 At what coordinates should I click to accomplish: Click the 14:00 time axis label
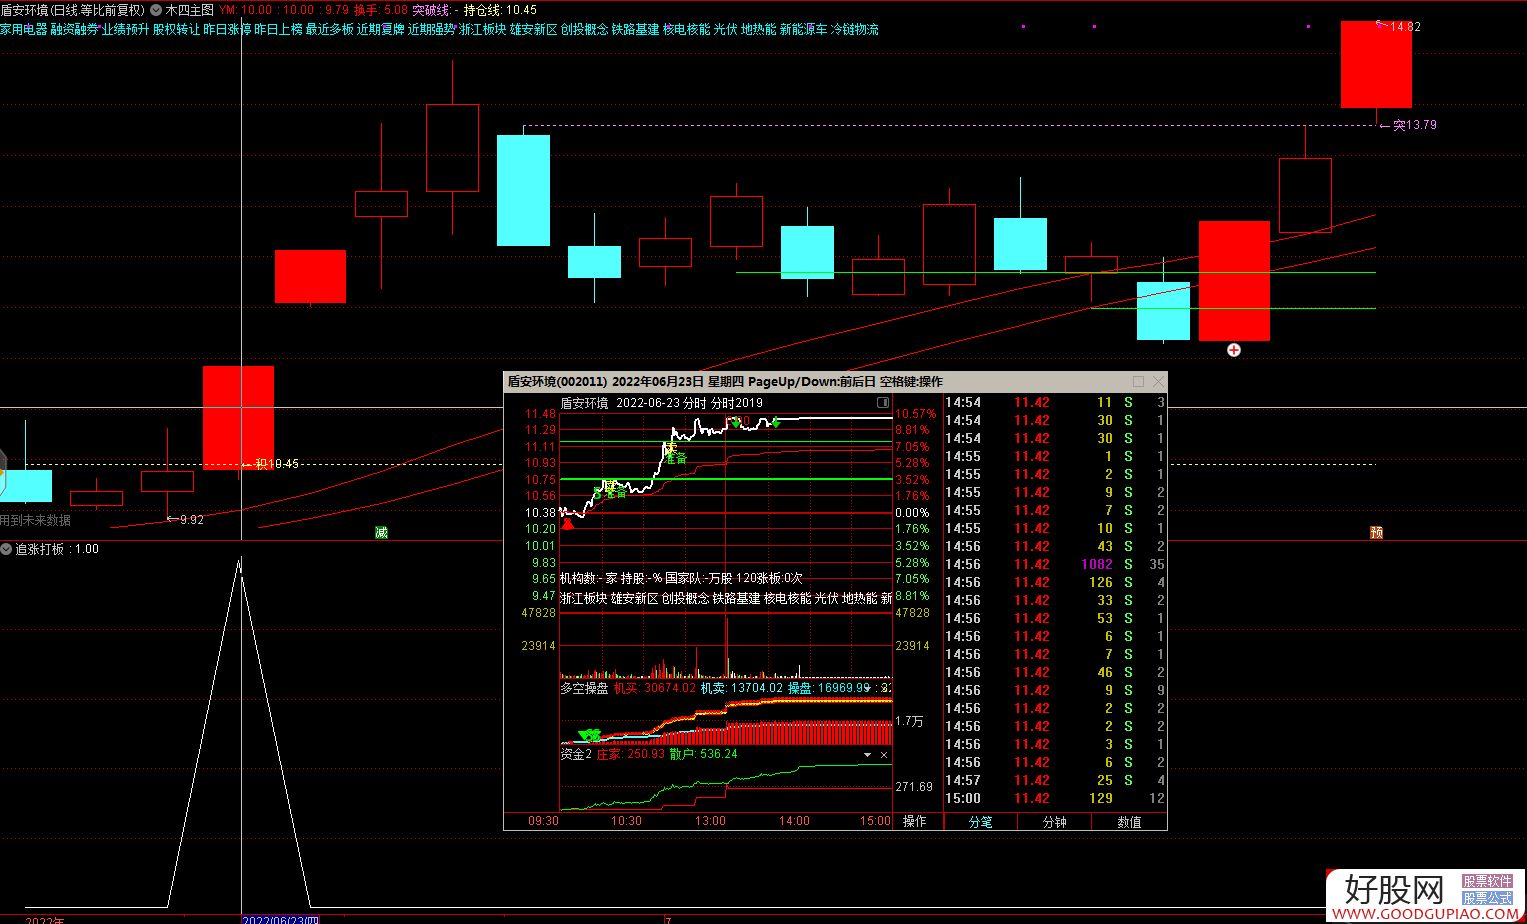(794, 821)
